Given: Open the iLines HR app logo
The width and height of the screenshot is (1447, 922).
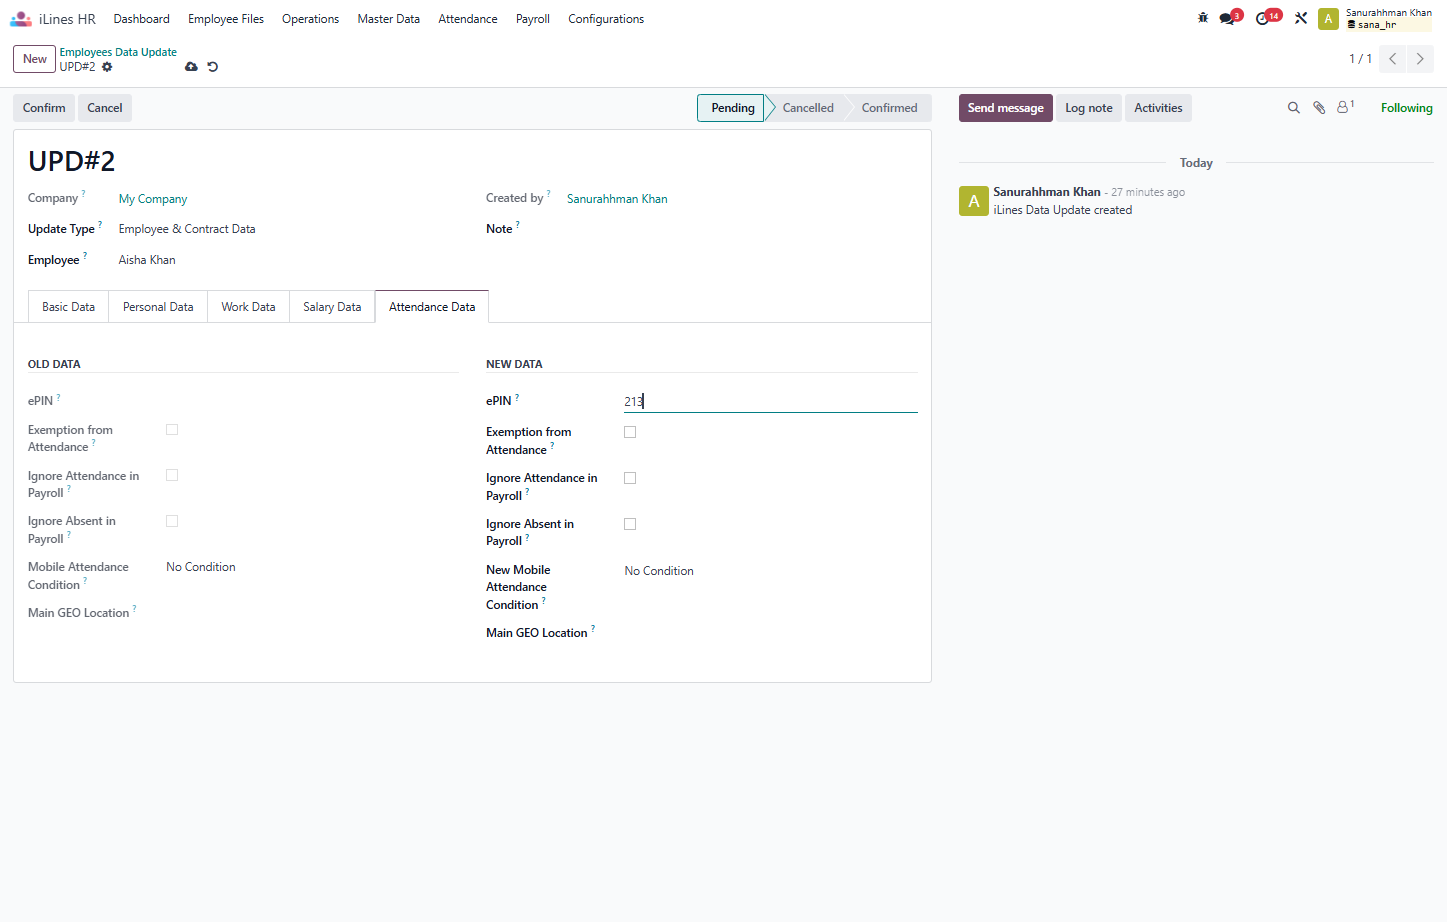Looking at the screenshot, I should click(x=21, y=19).
